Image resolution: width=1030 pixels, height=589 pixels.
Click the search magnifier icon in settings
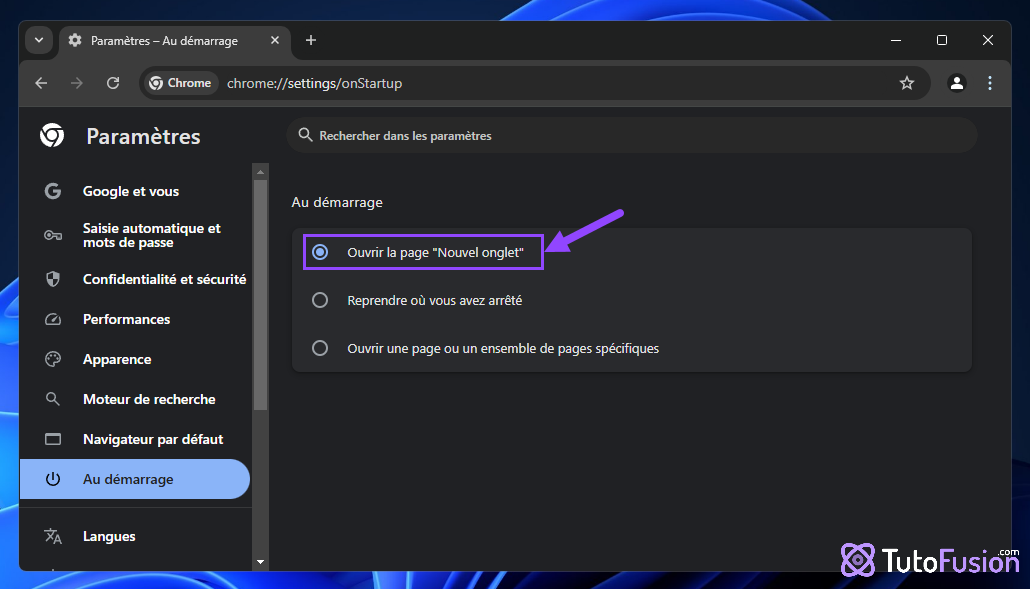tap(305, 135)
